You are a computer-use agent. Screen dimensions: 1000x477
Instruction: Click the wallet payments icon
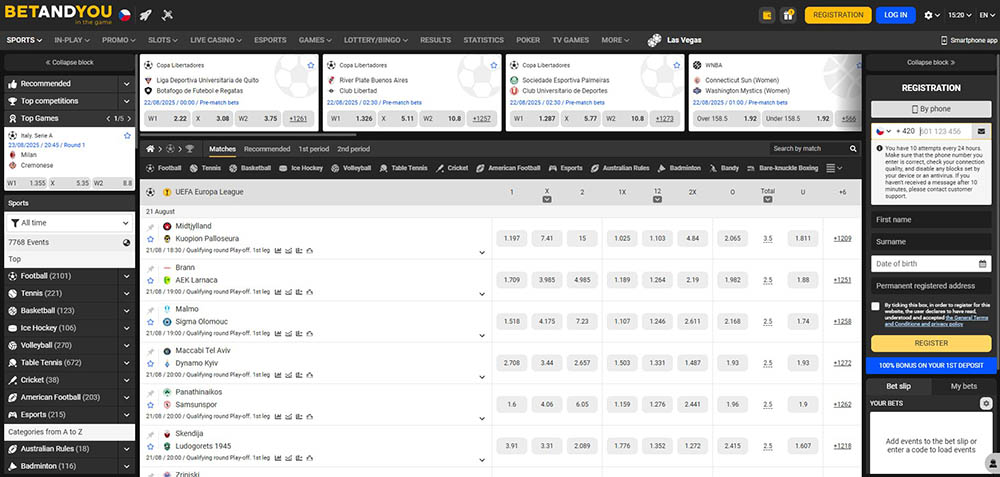click(x=767, y=15)
